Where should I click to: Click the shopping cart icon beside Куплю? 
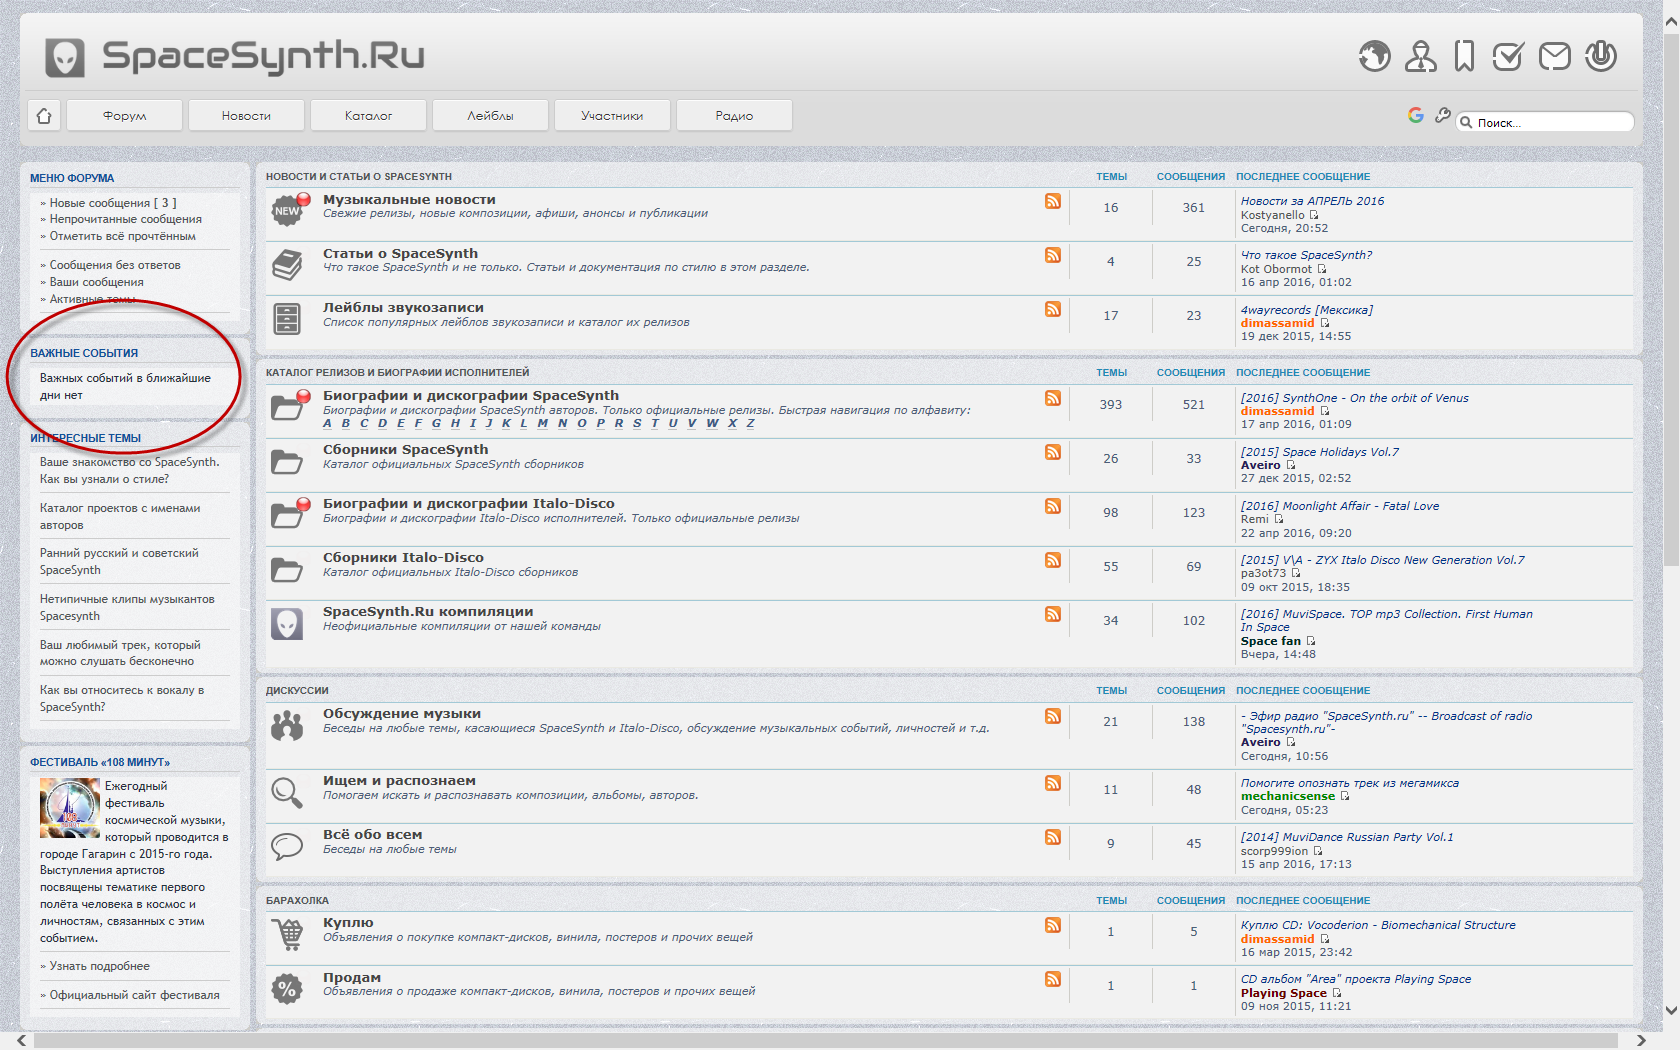pos(287,934)
